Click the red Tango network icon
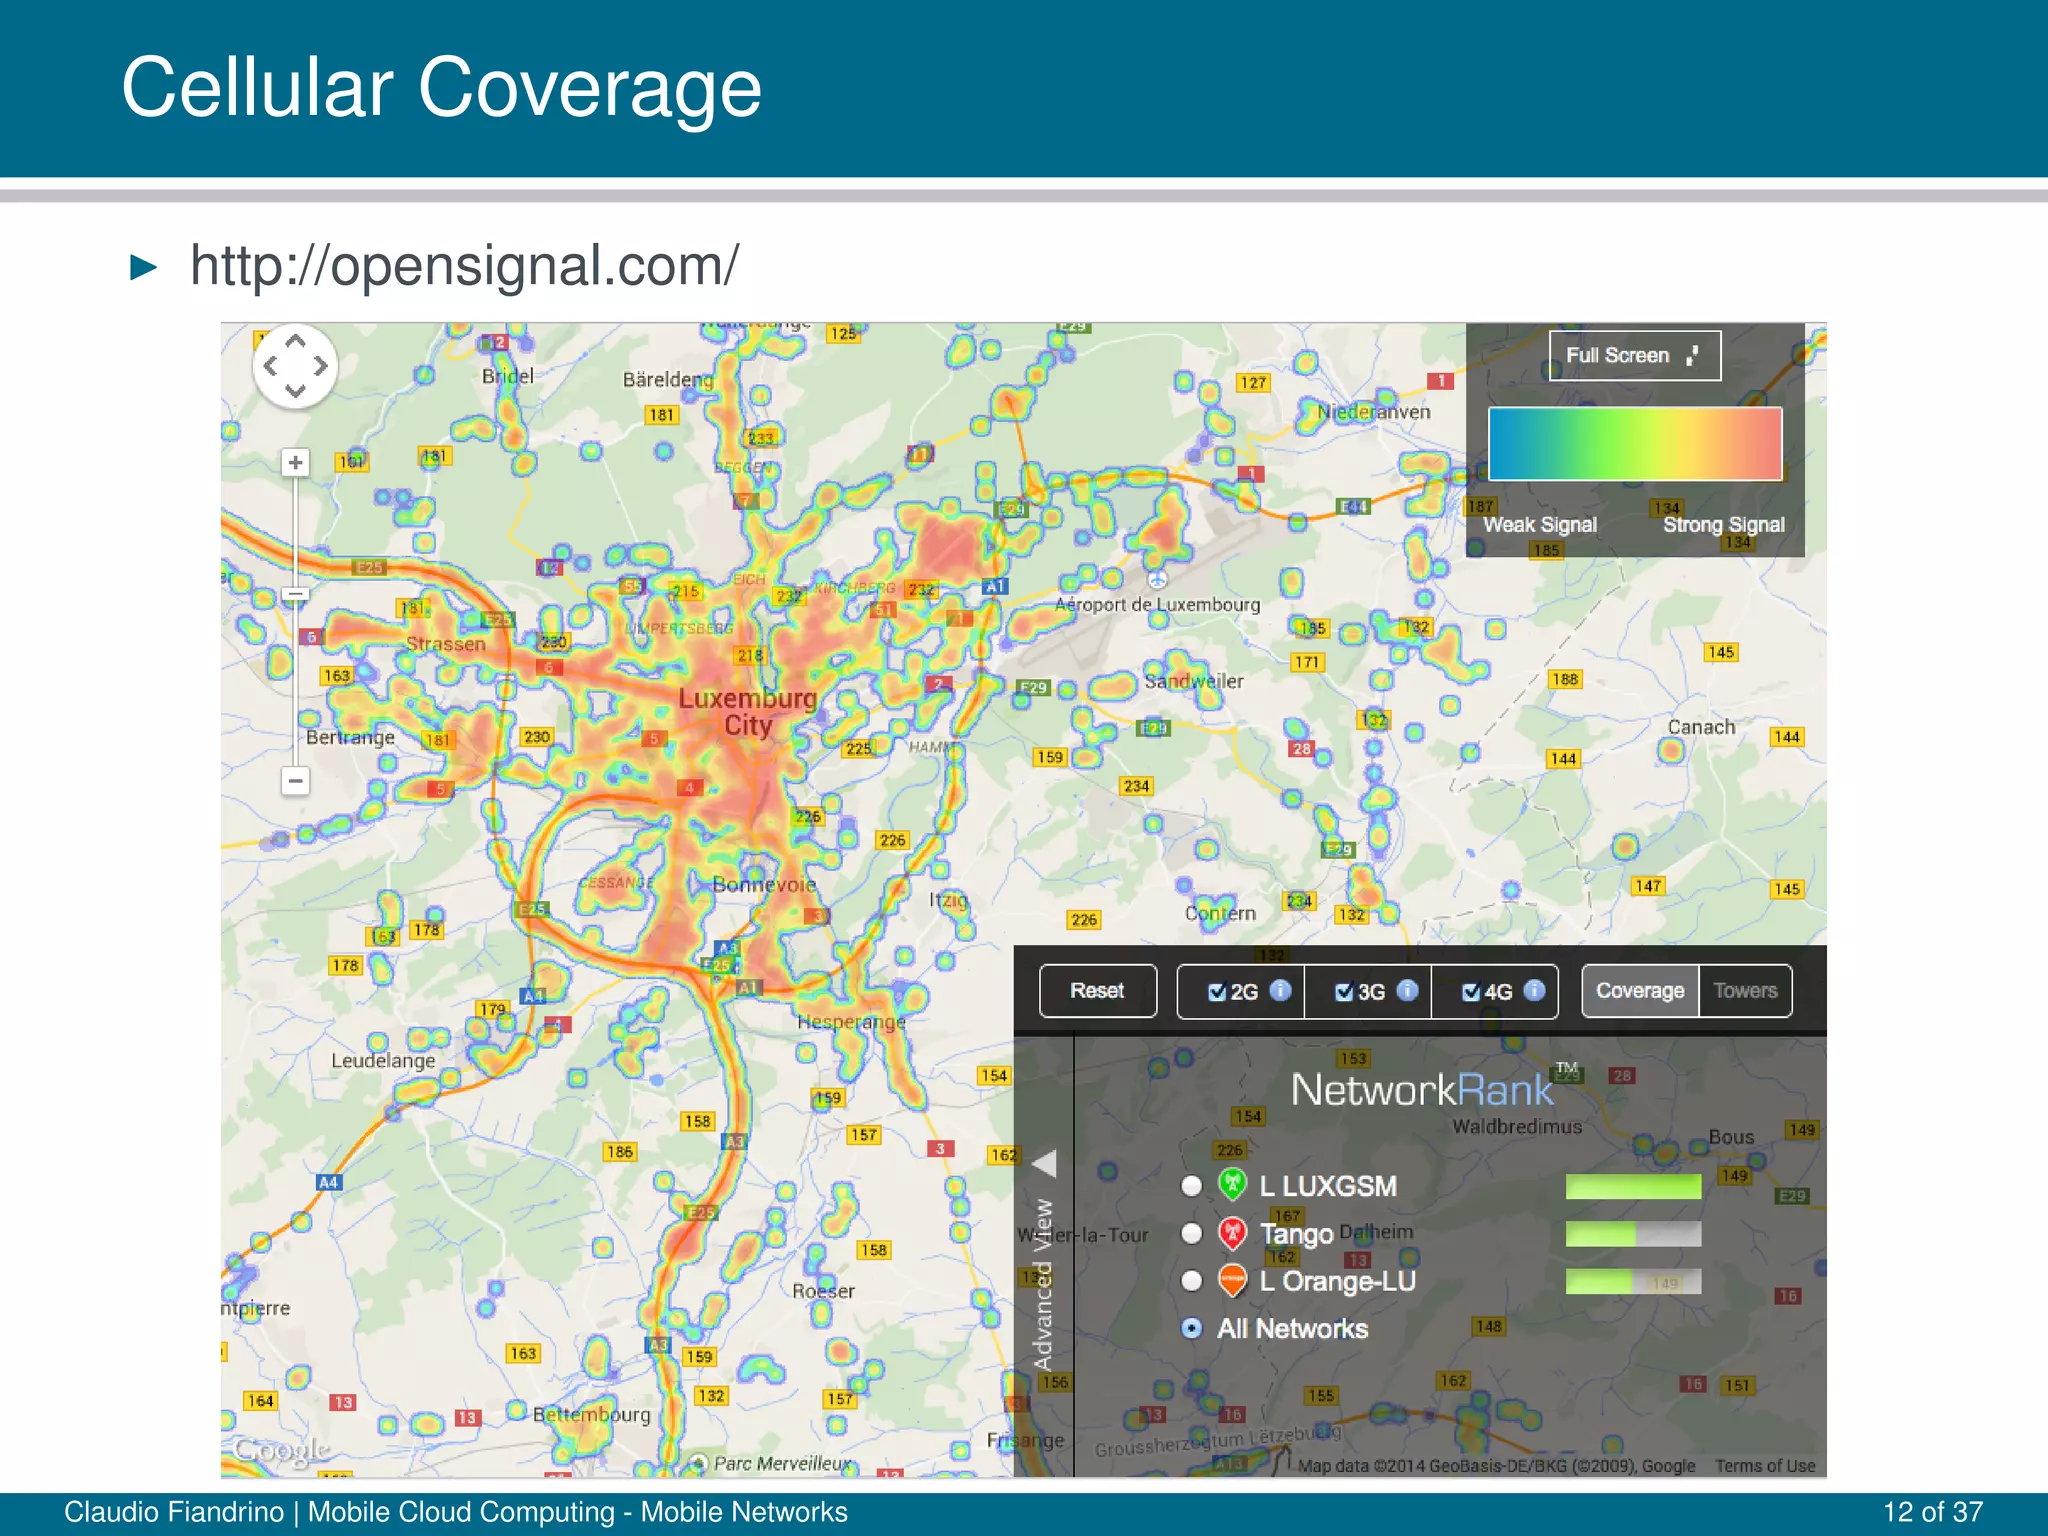Viewport: 2048px width, 1536px height. point(1233,1233)
